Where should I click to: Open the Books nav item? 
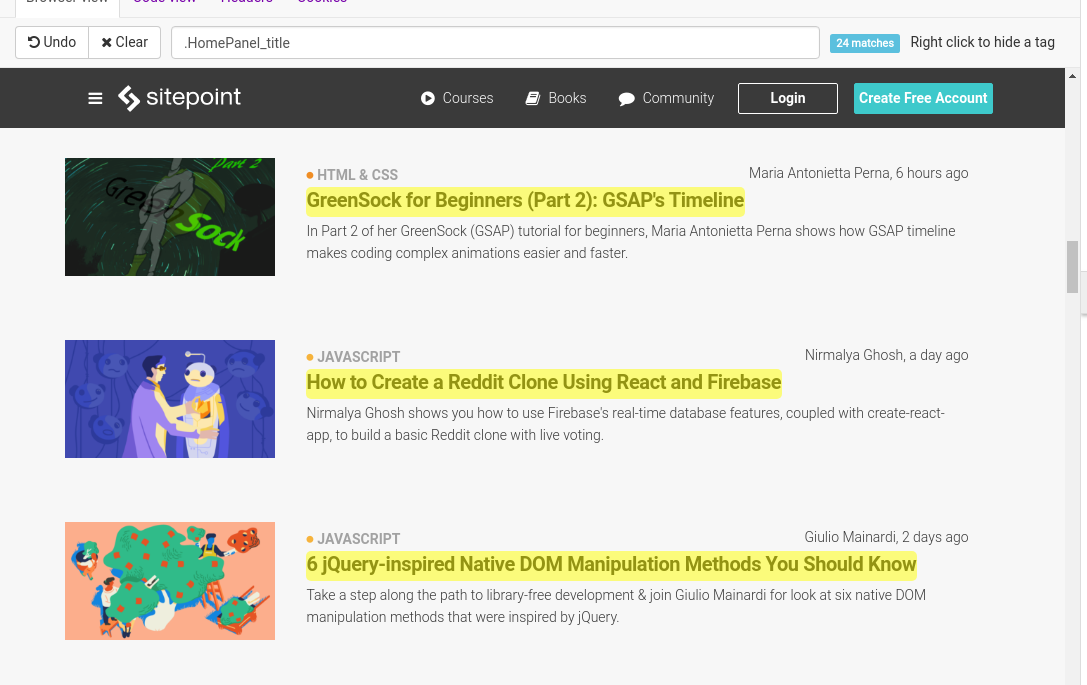[556, 98]
